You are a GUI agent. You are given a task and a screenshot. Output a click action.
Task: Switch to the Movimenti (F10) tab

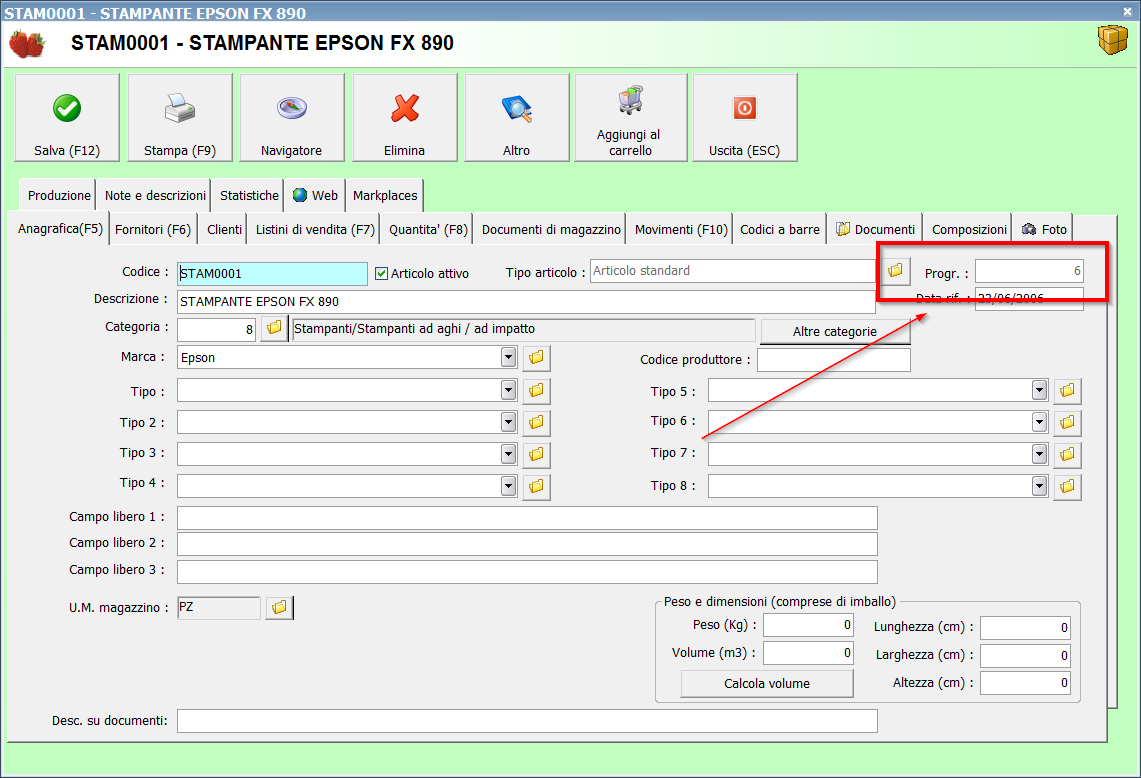681,229
